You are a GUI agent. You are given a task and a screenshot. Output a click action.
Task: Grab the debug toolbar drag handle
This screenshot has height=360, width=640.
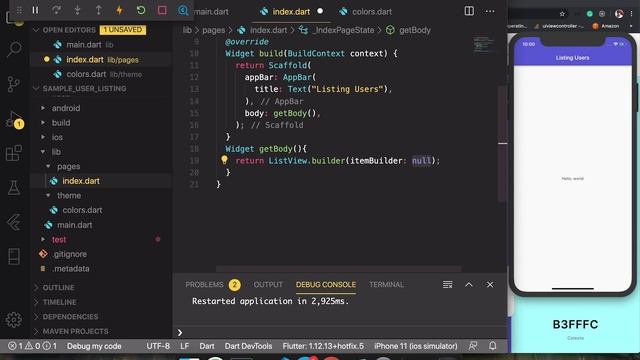(19, 10)
